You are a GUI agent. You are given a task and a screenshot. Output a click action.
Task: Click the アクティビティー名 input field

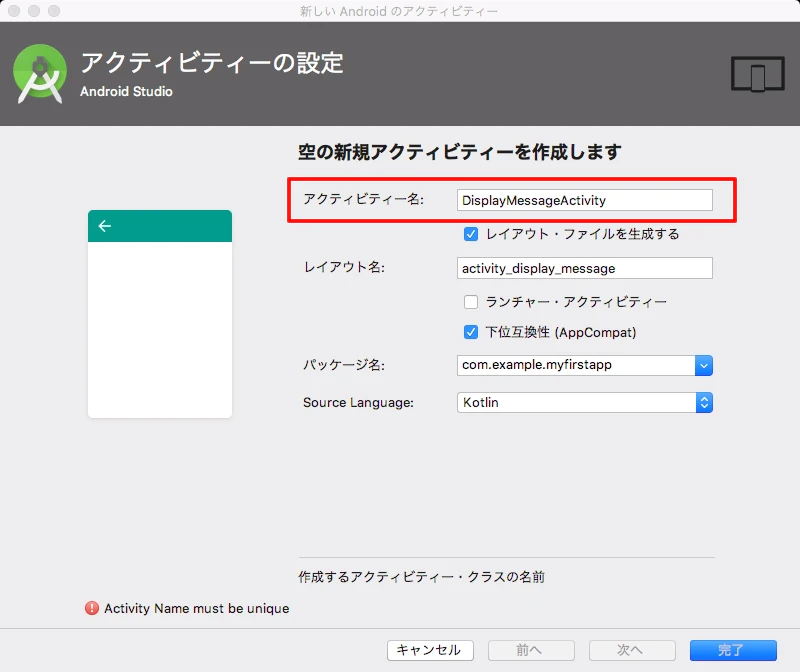click(x=585, y=200)
